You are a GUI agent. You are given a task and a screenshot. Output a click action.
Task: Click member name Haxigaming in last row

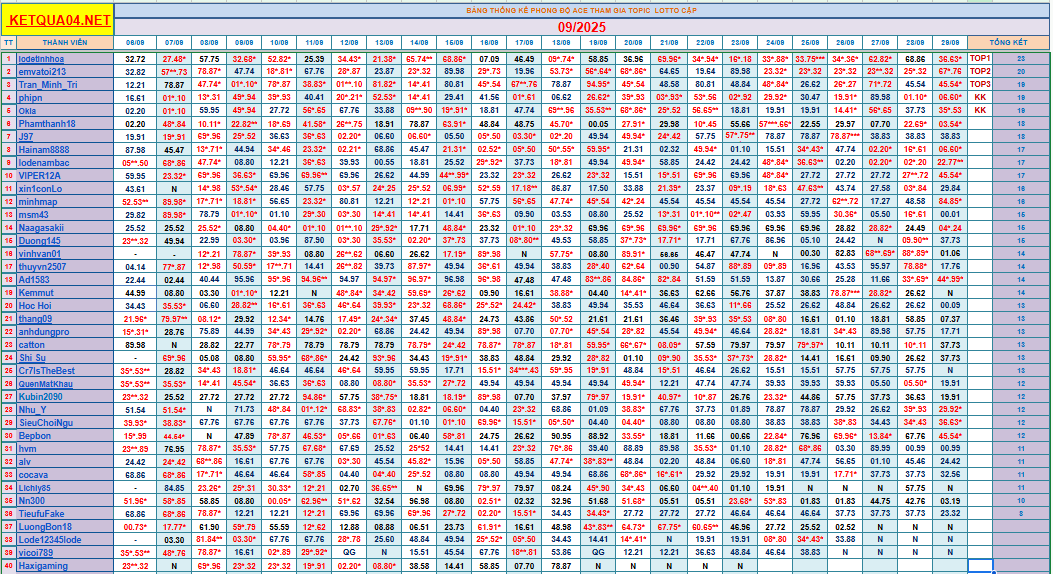pyautogui.click(x=44, y=565)
